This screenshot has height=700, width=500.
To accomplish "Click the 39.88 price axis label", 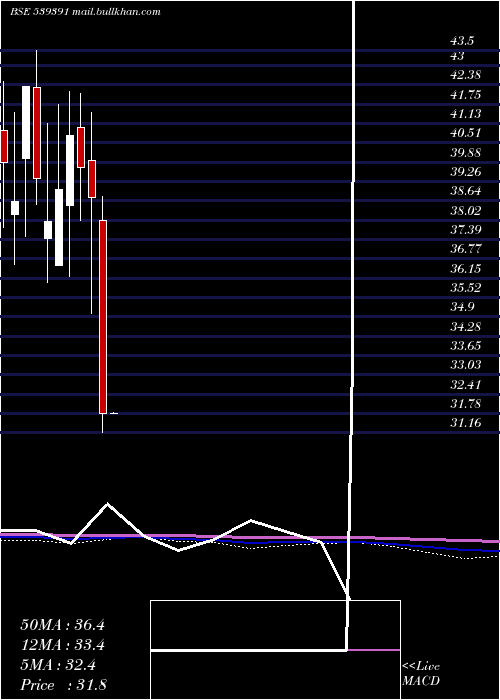I will pos(466,153).
